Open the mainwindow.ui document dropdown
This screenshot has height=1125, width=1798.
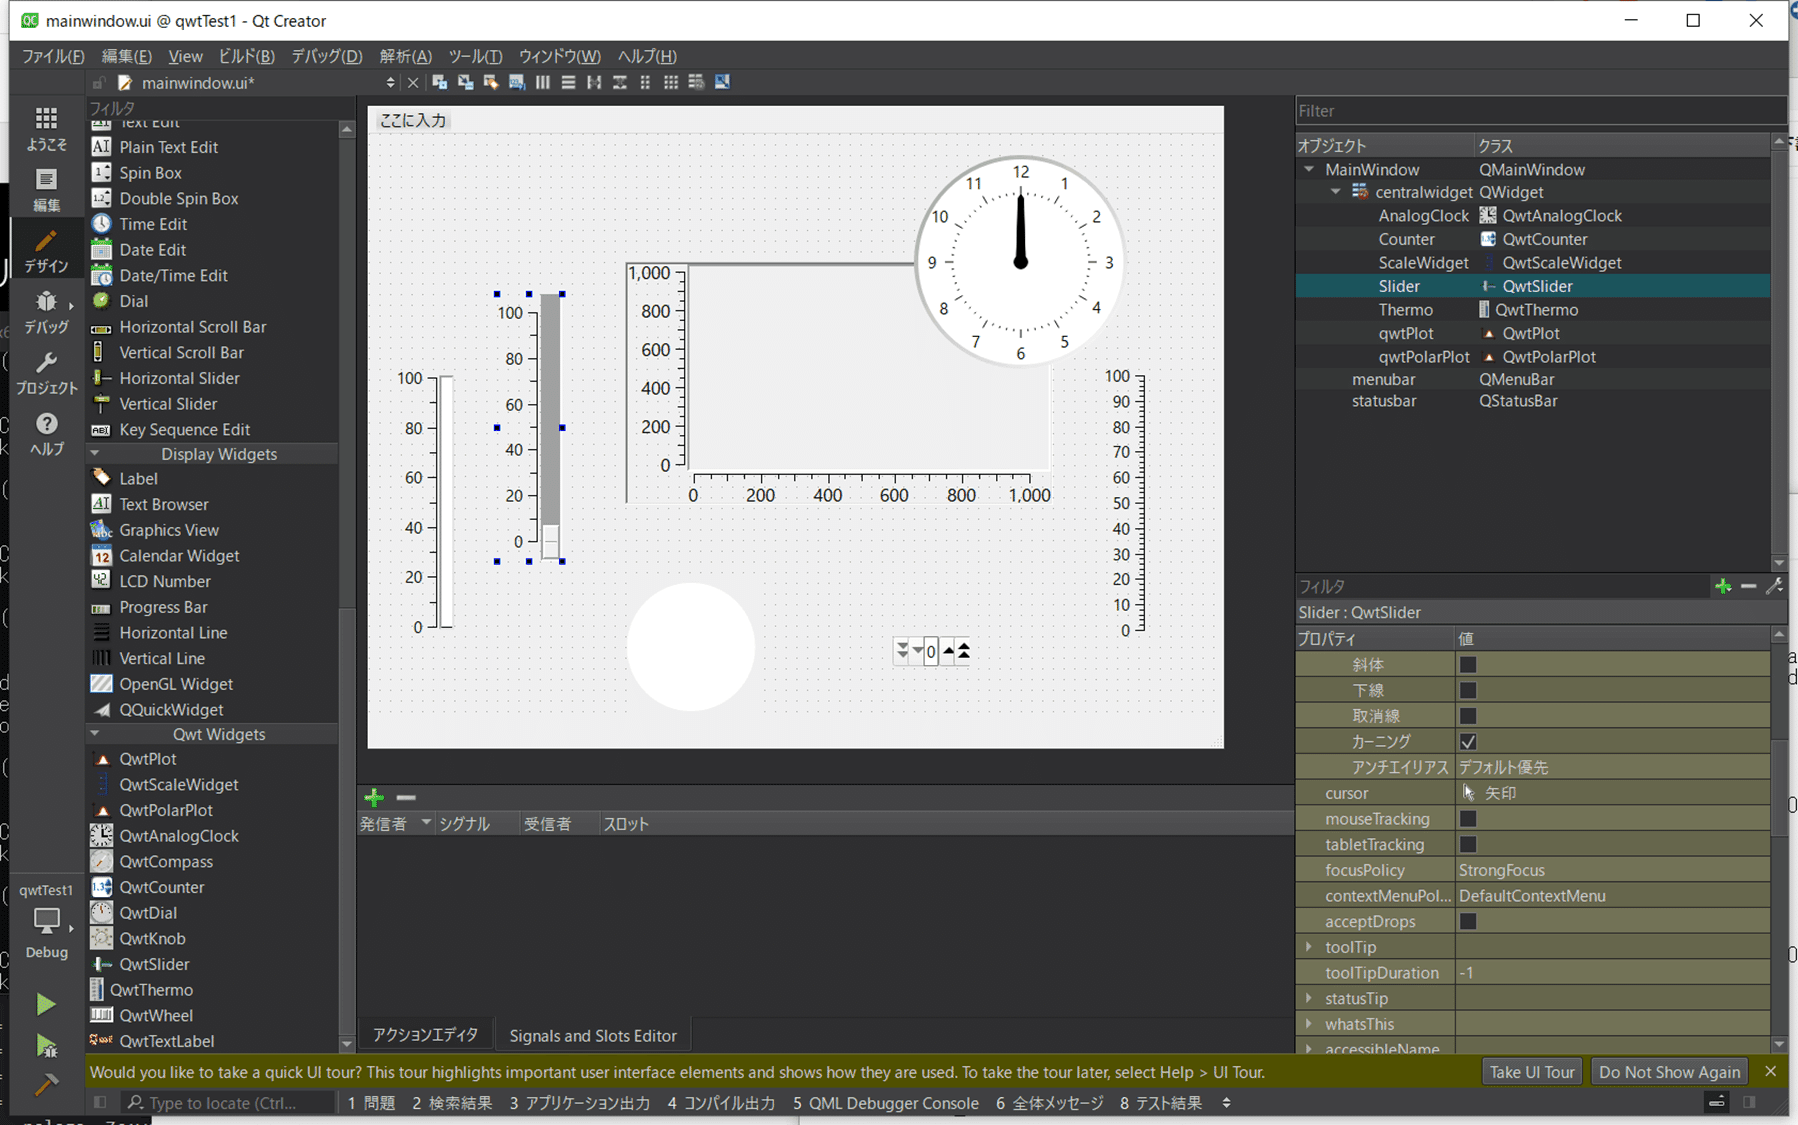(x=390, y=83)
